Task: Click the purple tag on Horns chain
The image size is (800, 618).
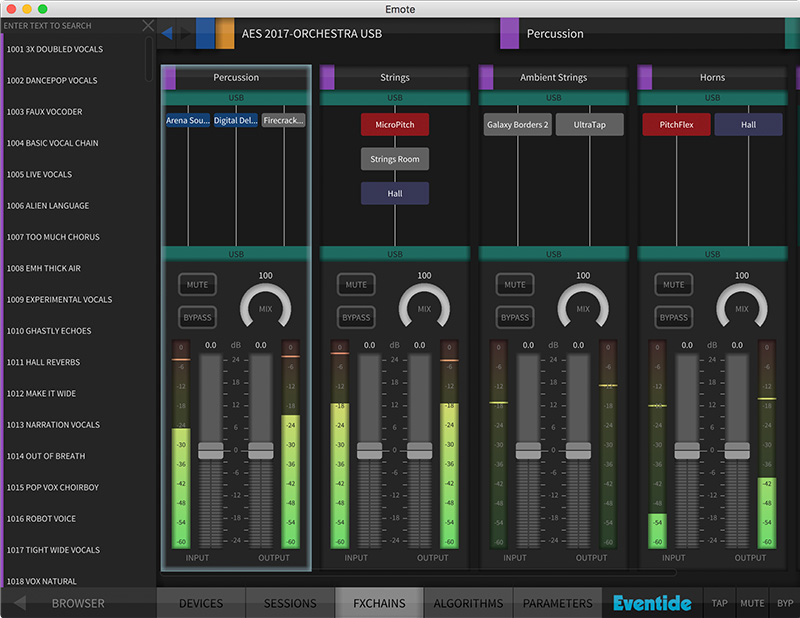Action: coord(645,78)
